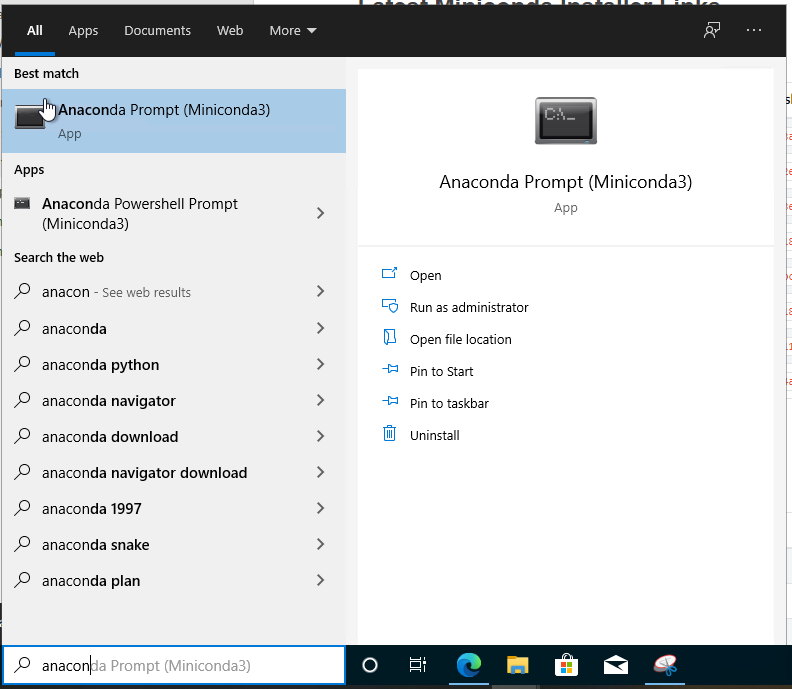Viewport: 792px width, 689px height.
Task: Open the three-dot options menu
Action: click(x=754, y=30)
